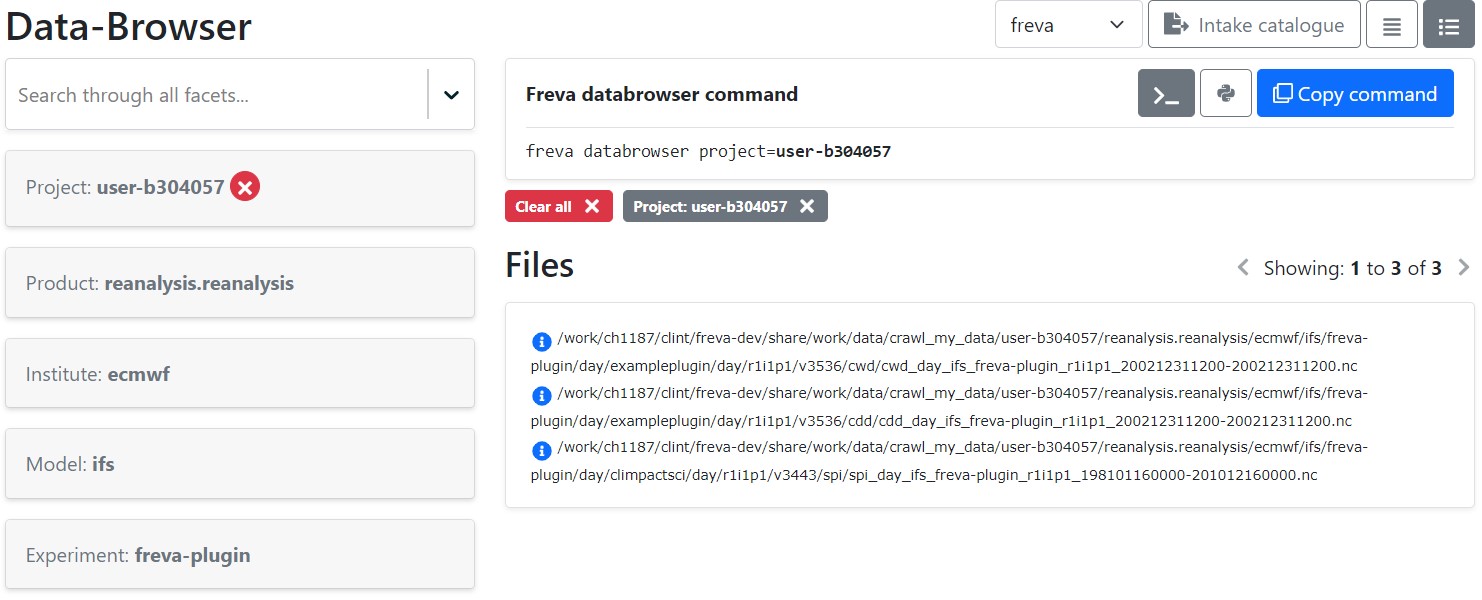Image resolution: width=1482 pixels, height=600 pixels.
Task: Click the info icon on the spi file entry
Action: click(540, 450)
